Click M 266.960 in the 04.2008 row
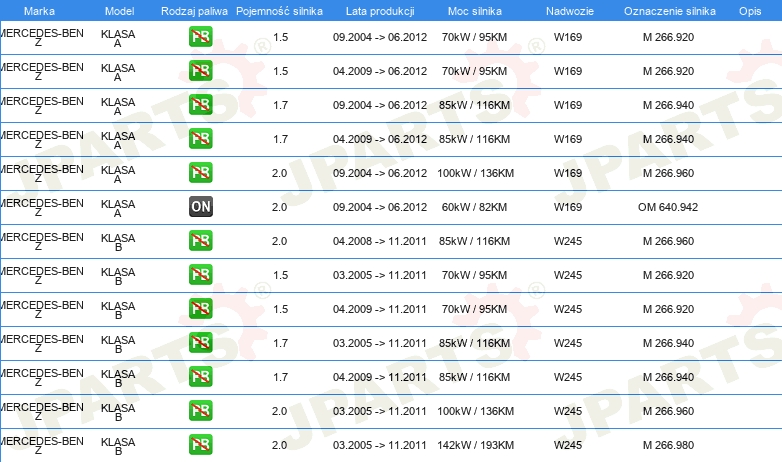782x462 pixels. (x=668, y=241)
